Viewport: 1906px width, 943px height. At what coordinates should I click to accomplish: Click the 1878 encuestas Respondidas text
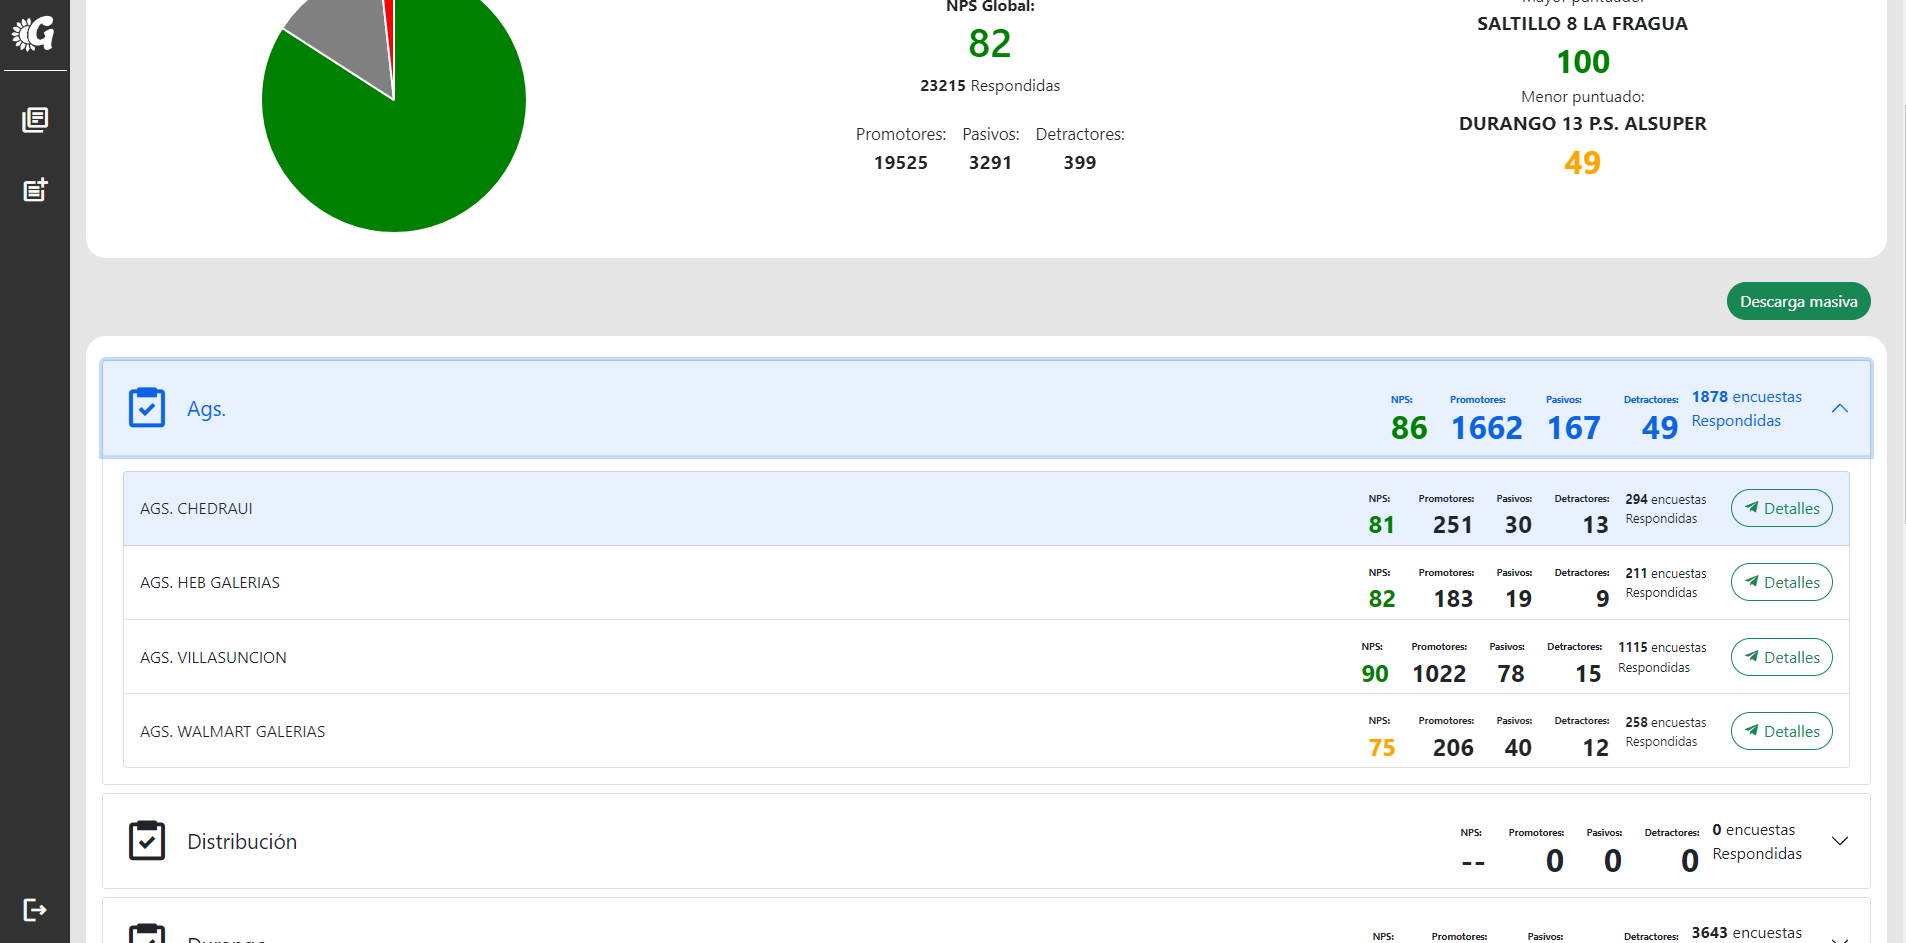pos(1746,409)
